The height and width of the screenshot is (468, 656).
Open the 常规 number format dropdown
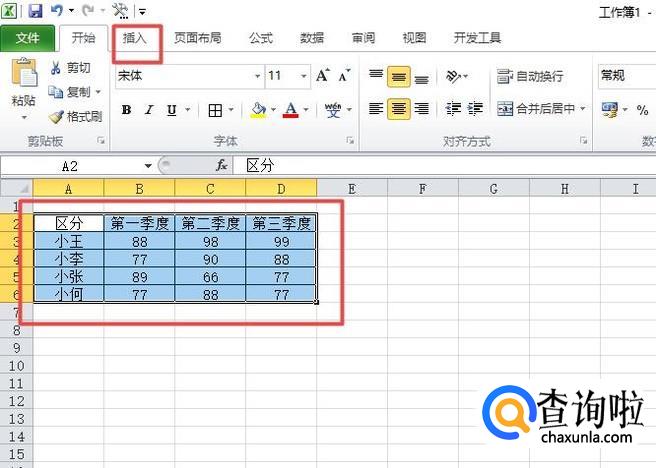pos(627,76)
